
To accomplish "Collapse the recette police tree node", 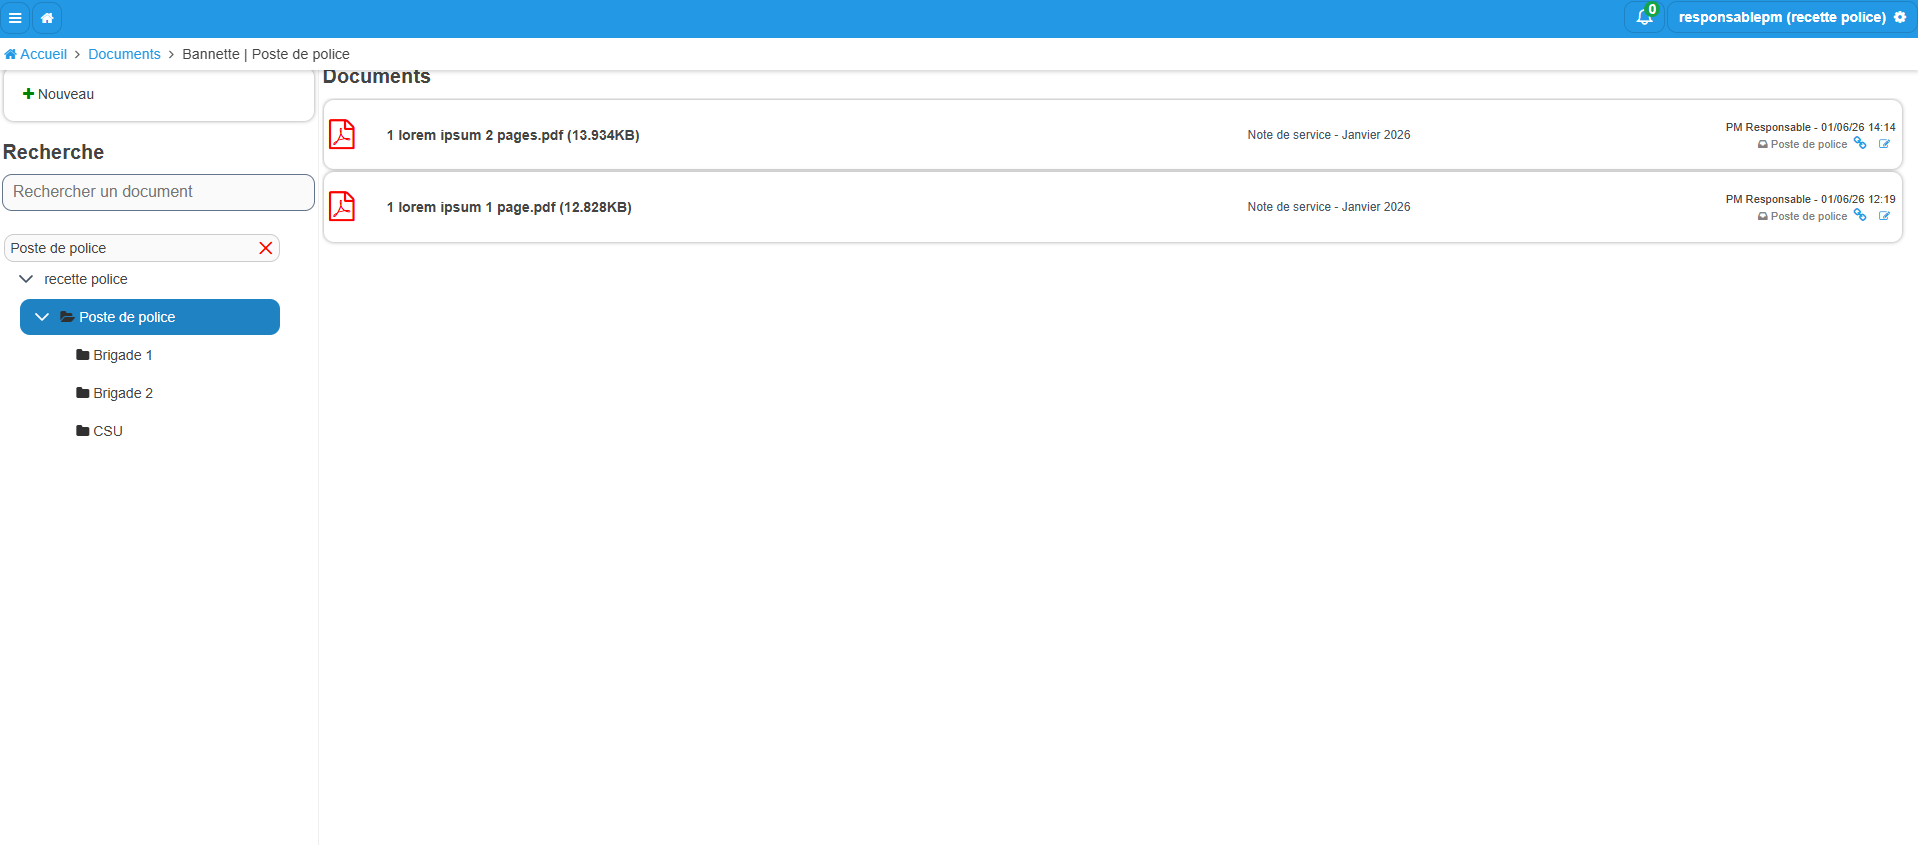I will (26, 279).
